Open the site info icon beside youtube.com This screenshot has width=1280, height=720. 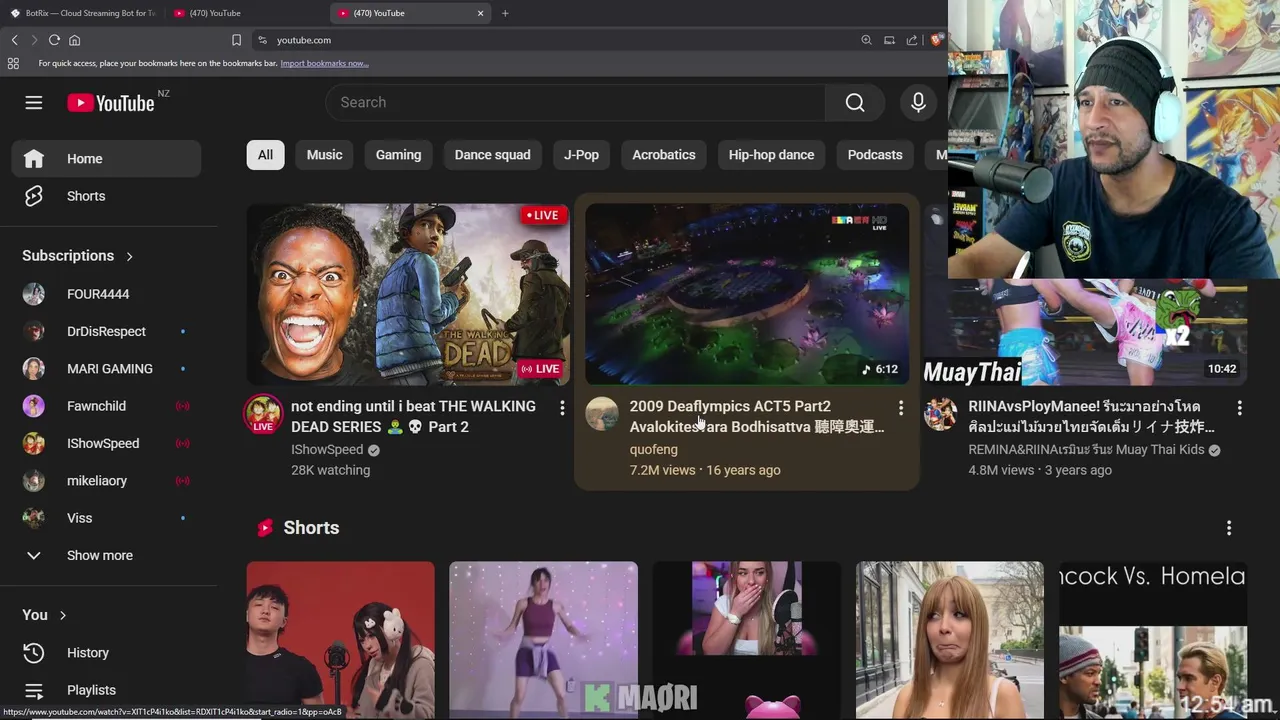[x=262, y=40]
